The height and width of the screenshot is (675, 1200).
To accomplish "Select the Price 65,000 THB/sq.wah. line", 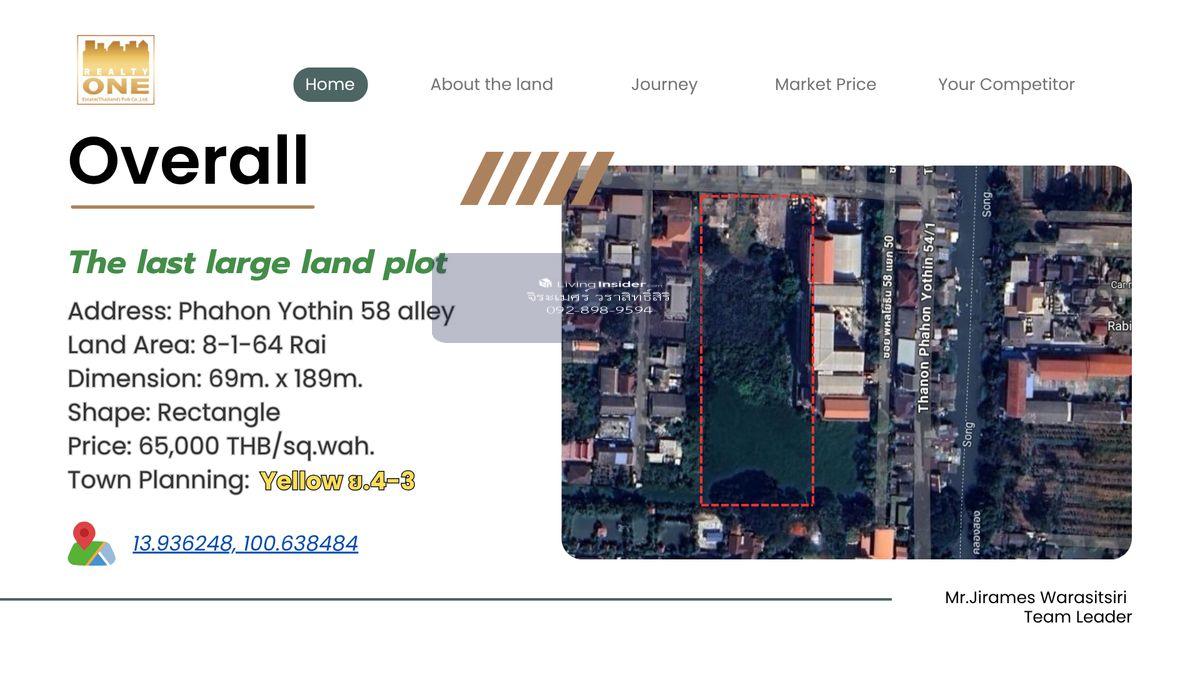I will tap(221, 446).
